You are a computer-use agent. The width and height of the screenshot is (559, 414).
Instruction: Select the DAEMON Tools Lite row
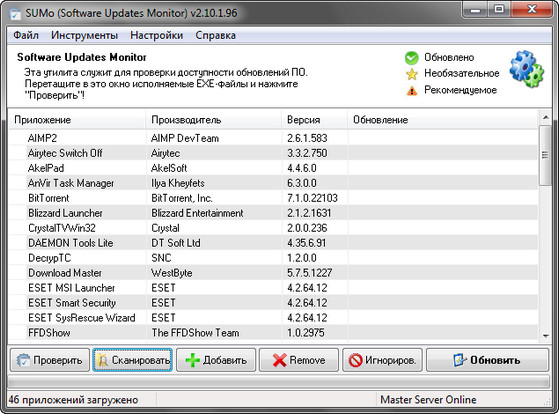273,243
